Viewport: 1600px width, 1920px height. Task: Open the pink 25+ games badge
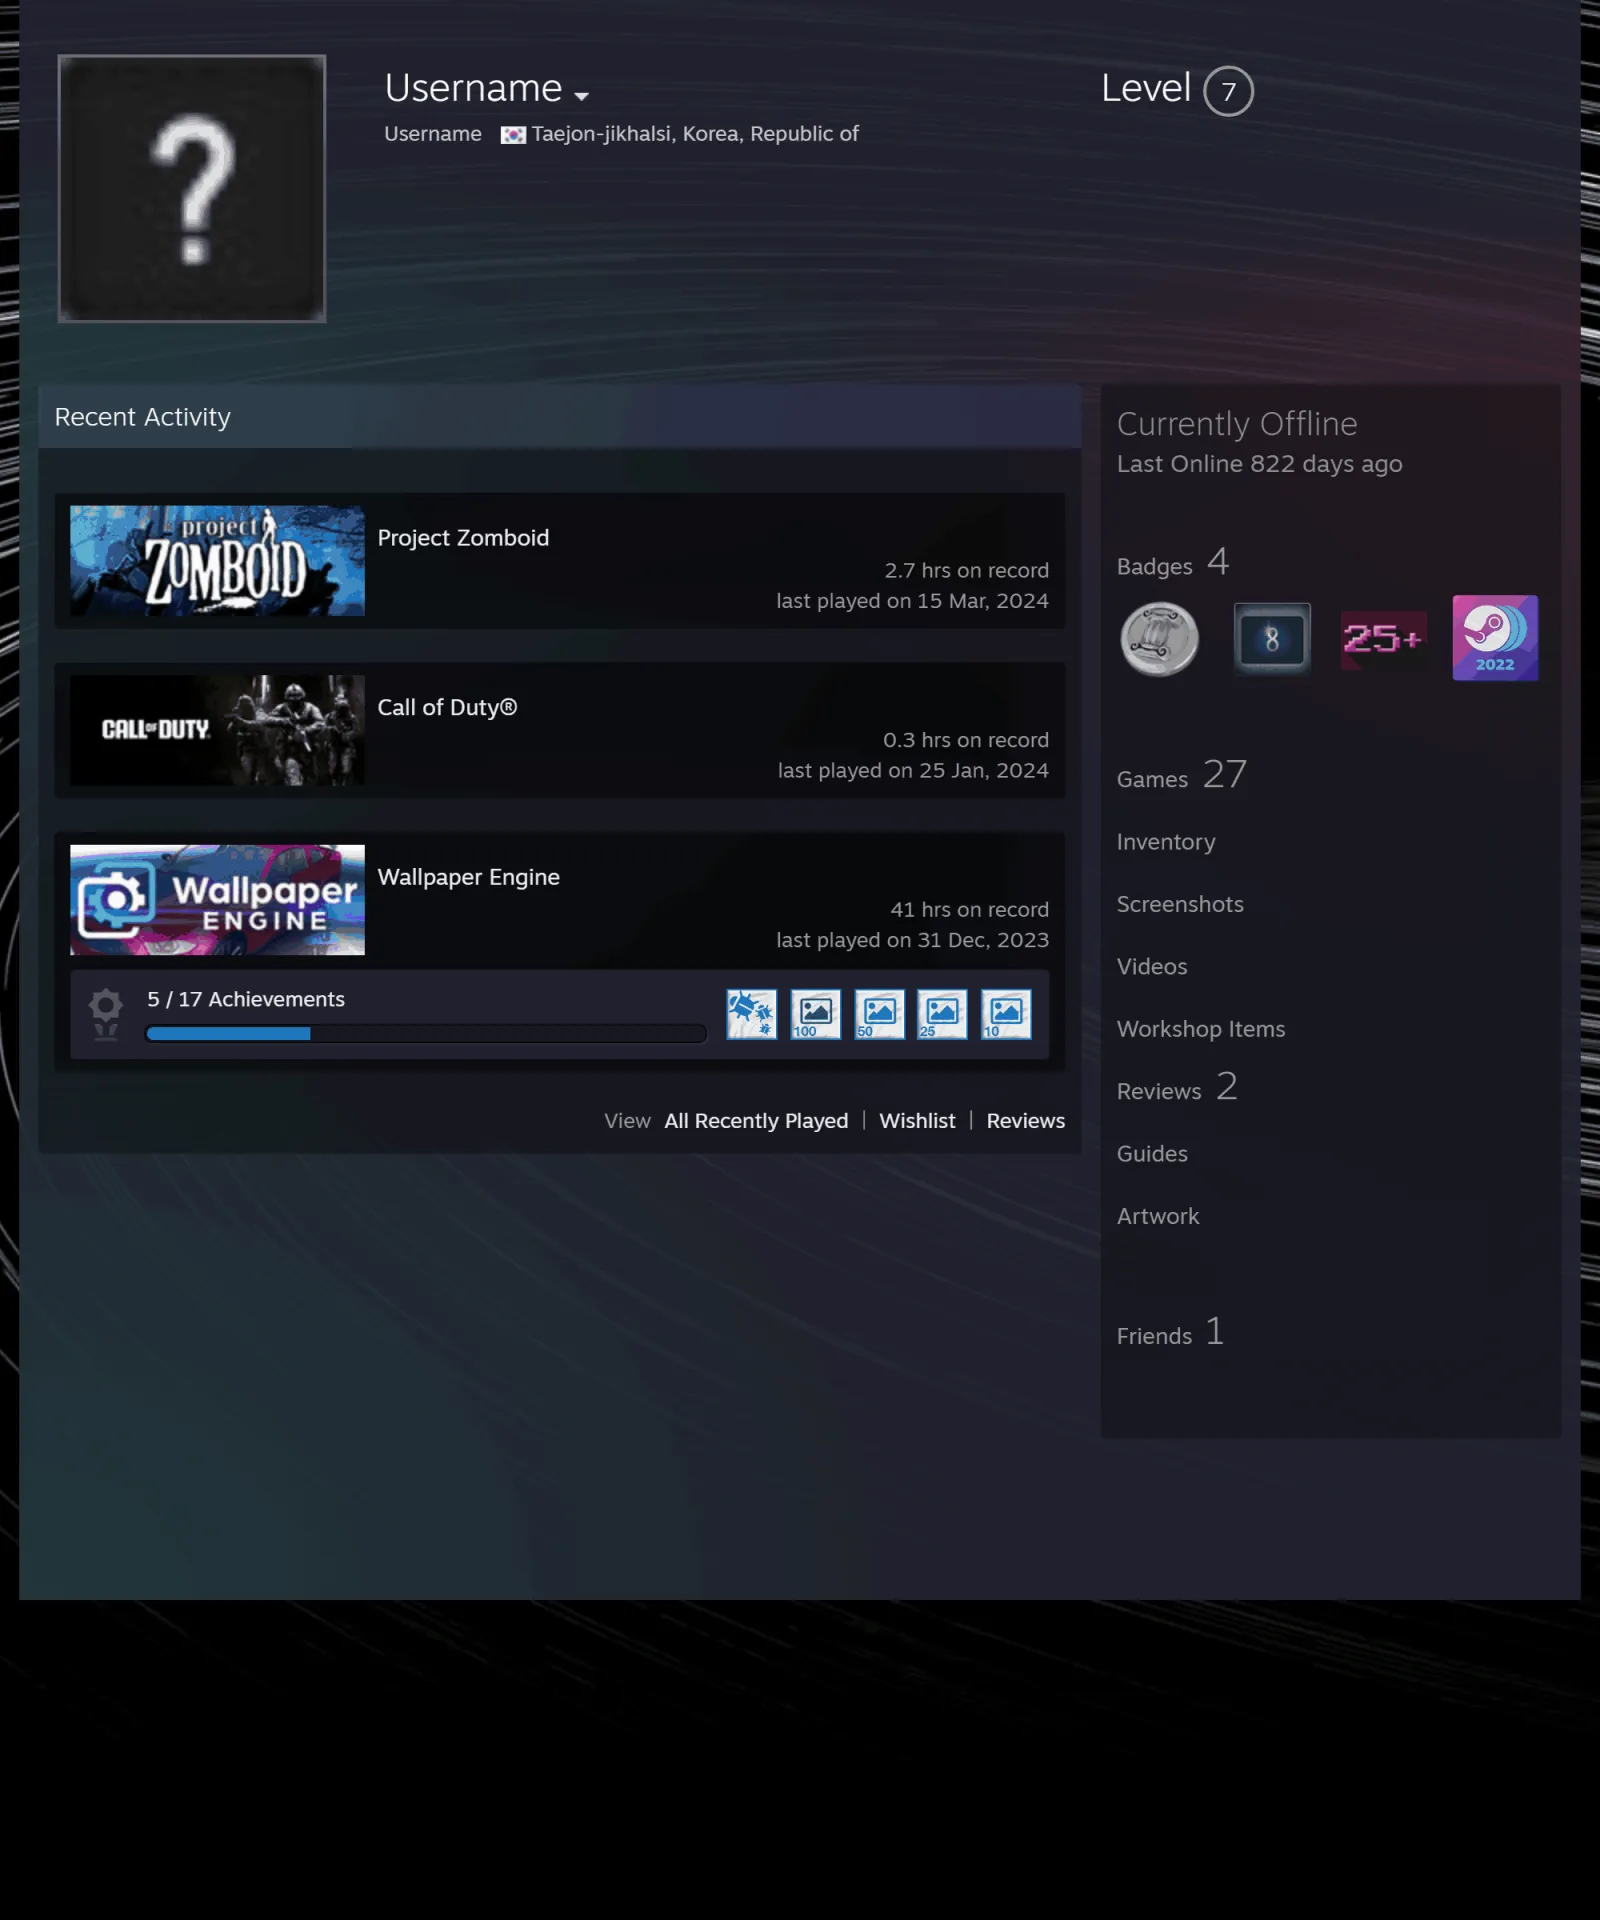[x=1383, y=639]
